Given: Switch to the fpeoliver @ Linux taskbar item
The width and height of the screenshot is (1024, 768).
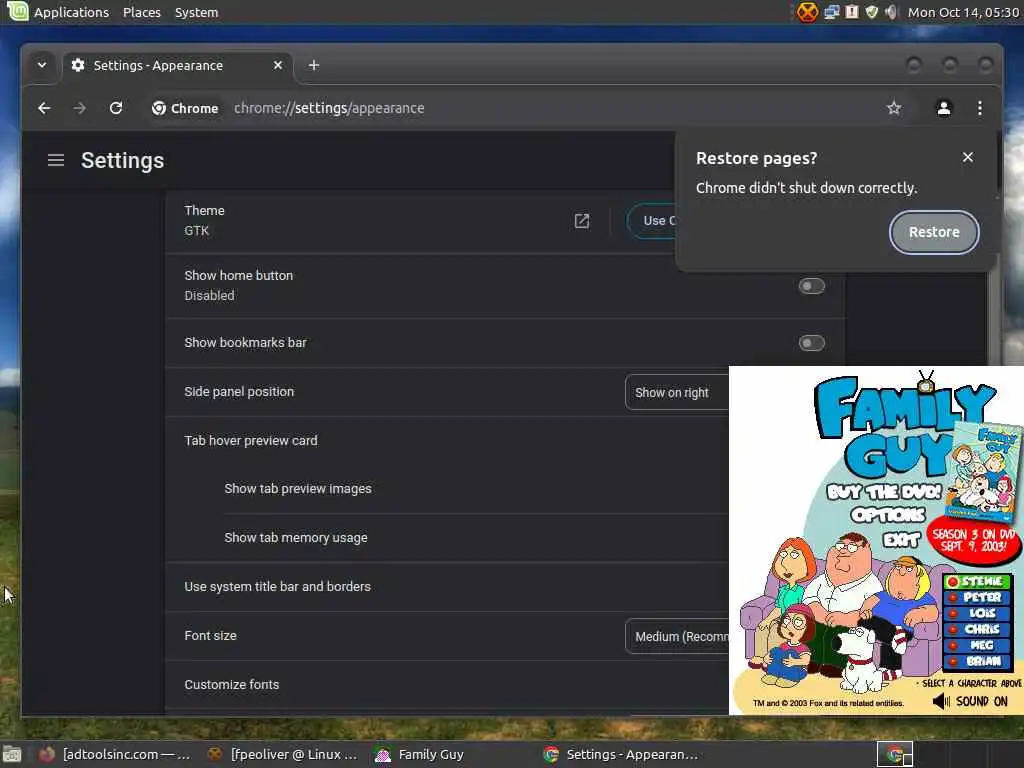Looking at the screenshot, I should pyautogui.click(x=282, y=755).
